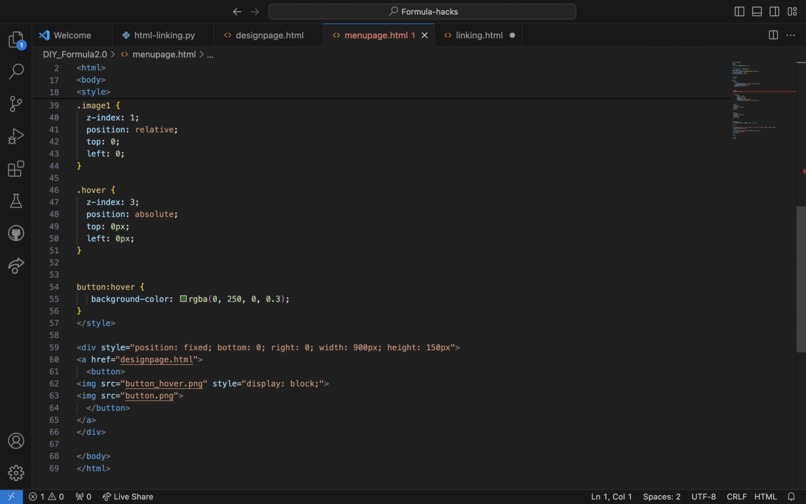The image size is (806, 504).
Task: Open Problems via errors and warnings indicator
Action: point(46,496)
